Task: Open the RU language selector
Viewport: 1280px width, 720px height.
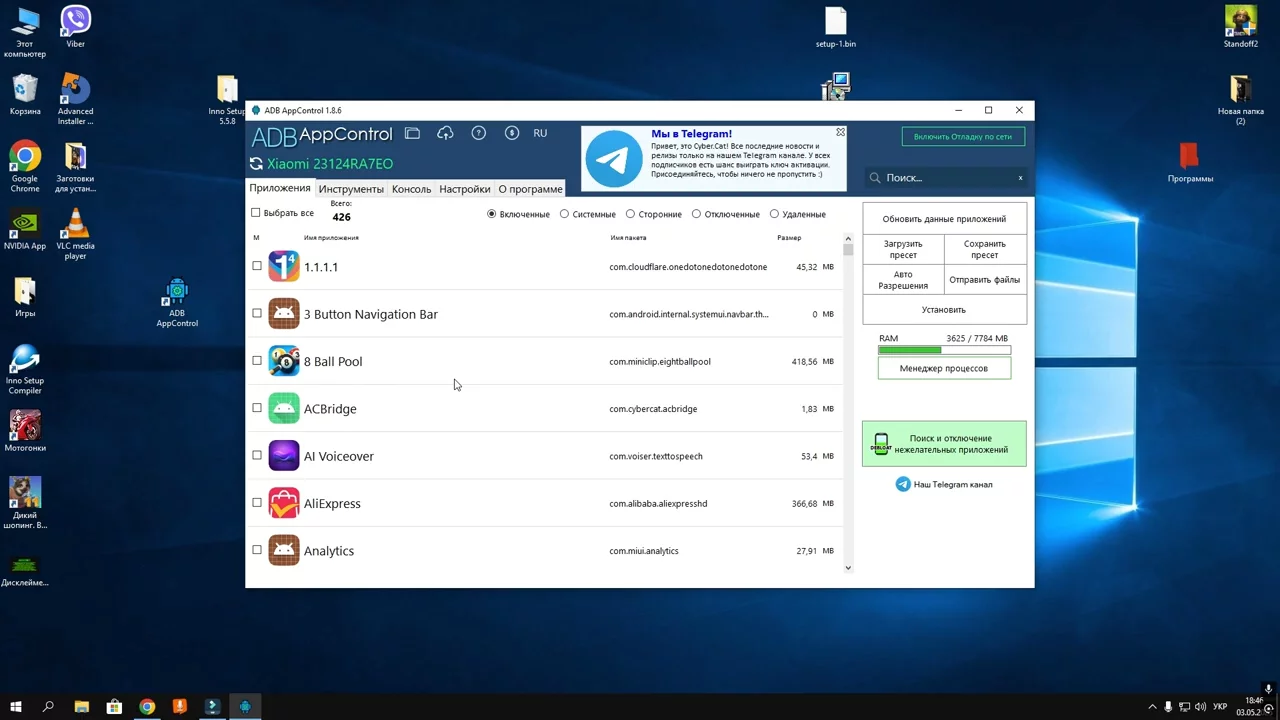Action: [x=540, y=133]
